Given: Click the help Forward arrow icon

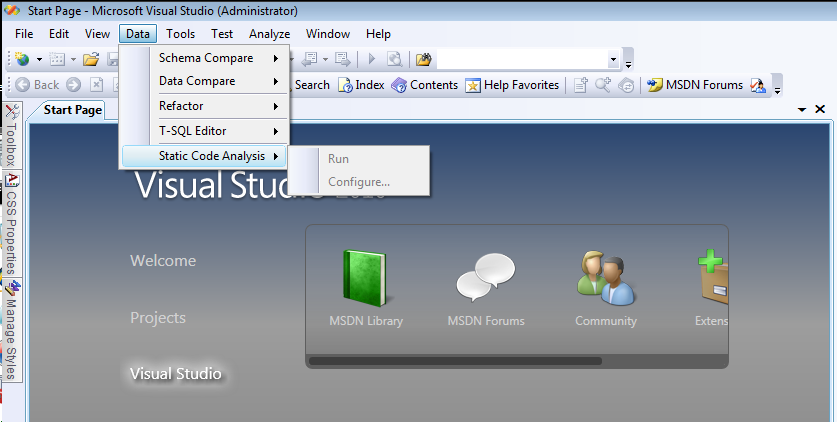Looking at the screenshot, I should [x=74, y=85].
